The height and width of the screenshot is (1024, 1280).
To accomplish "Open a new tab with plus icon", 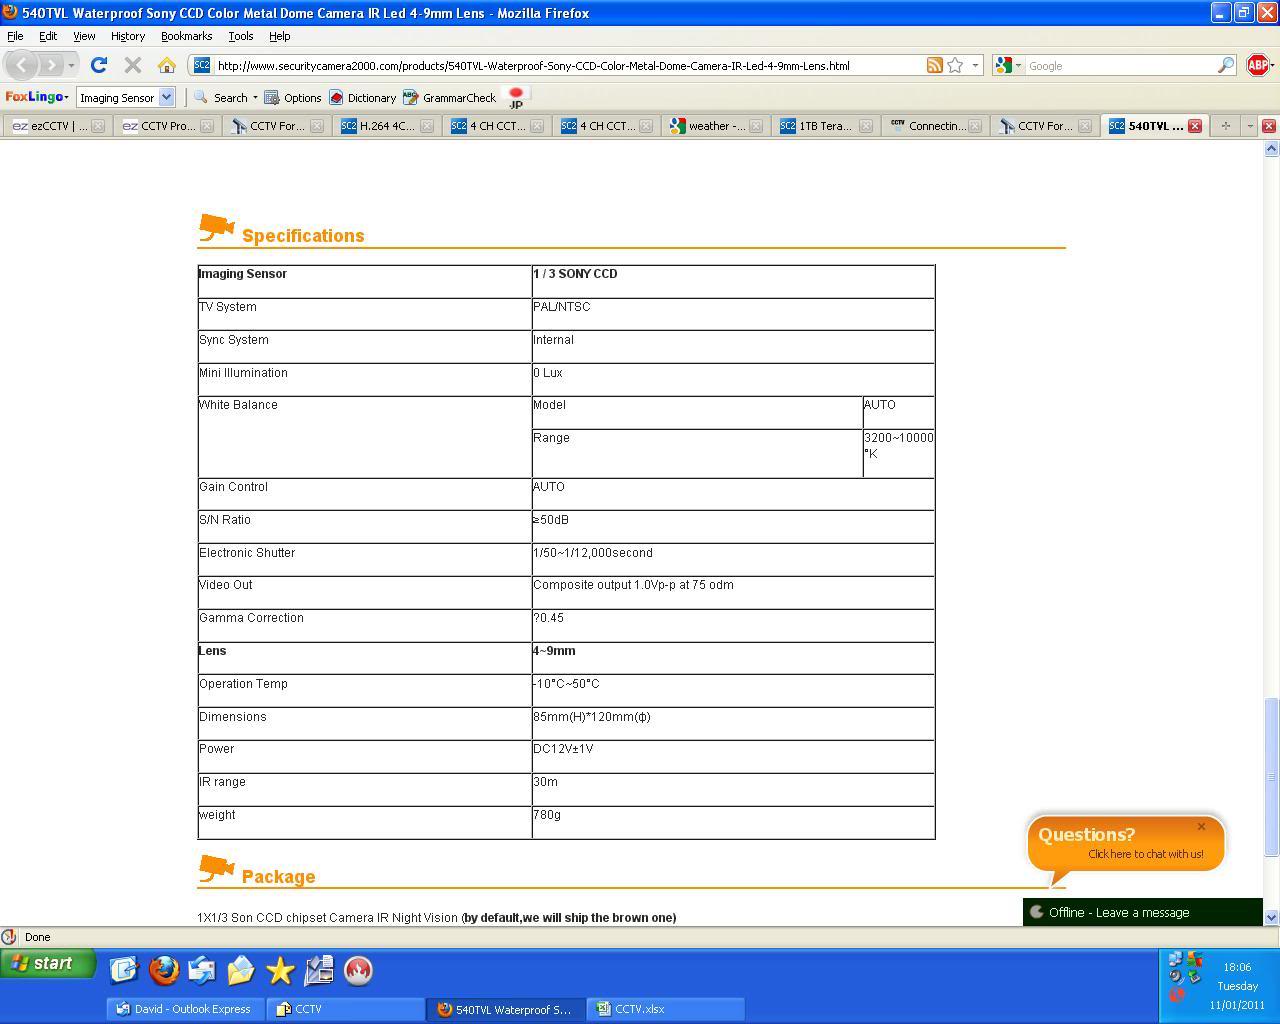I will click(1225, 126).
